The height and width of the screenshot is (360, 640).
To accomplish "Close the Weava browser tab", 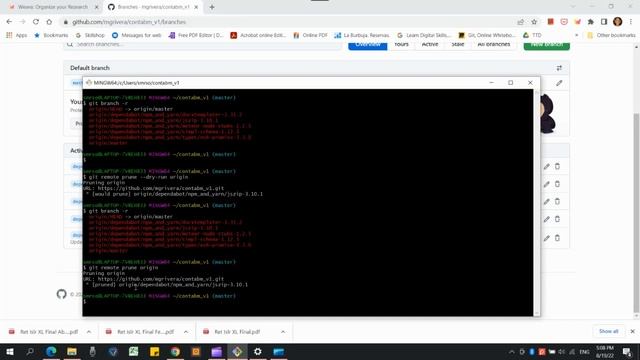I will click(x=96, y=7).
